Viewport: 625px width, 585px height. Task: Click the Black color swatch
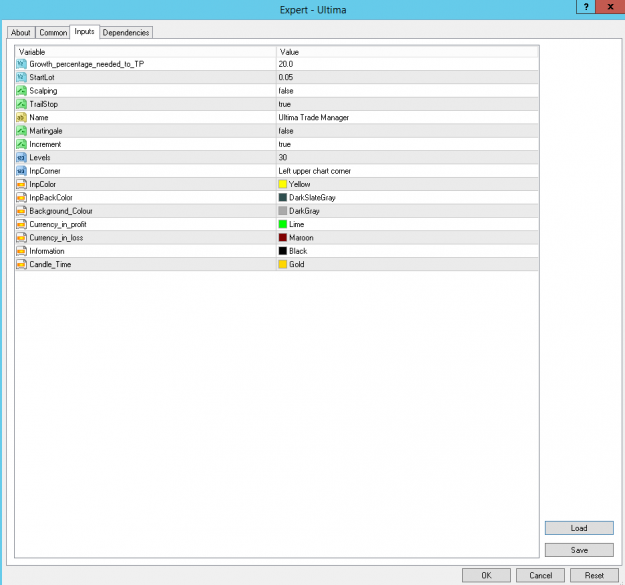tap(283, 251)
